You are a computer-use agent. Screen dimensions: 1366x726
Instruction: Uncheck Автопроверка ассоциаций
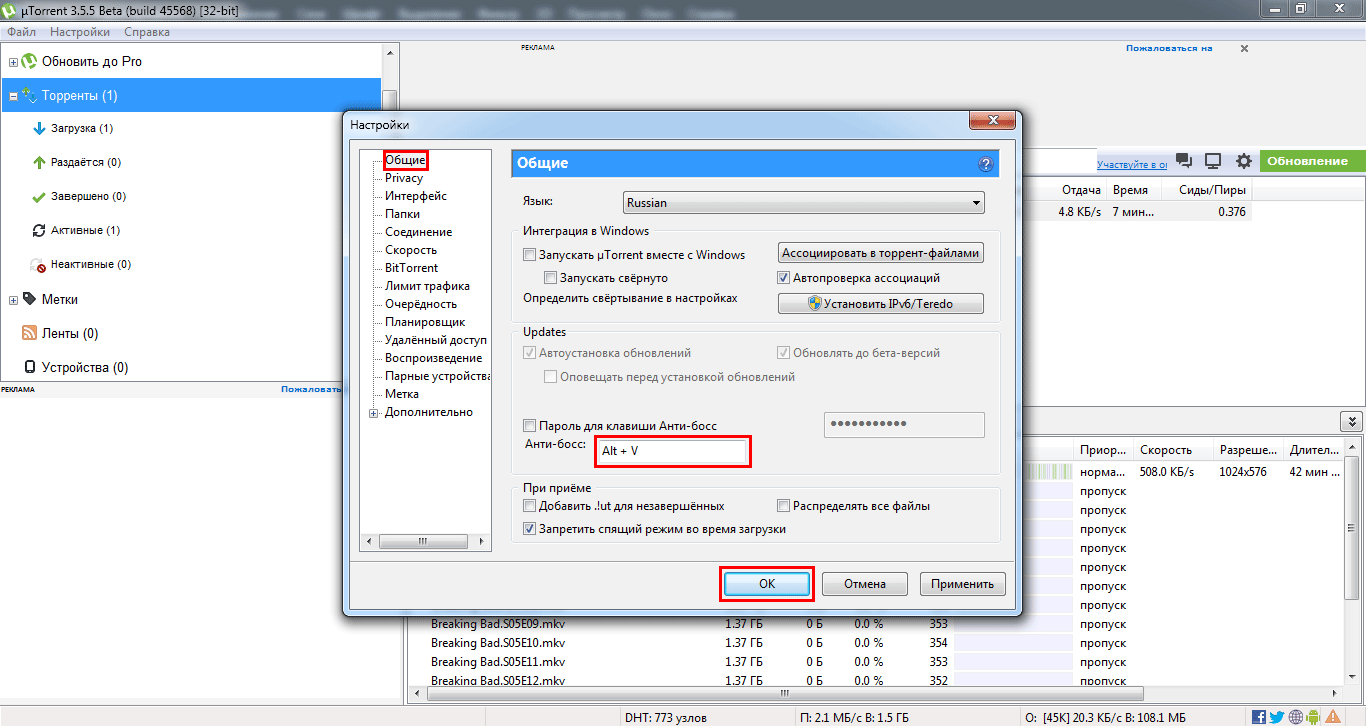tap(784, 278)
